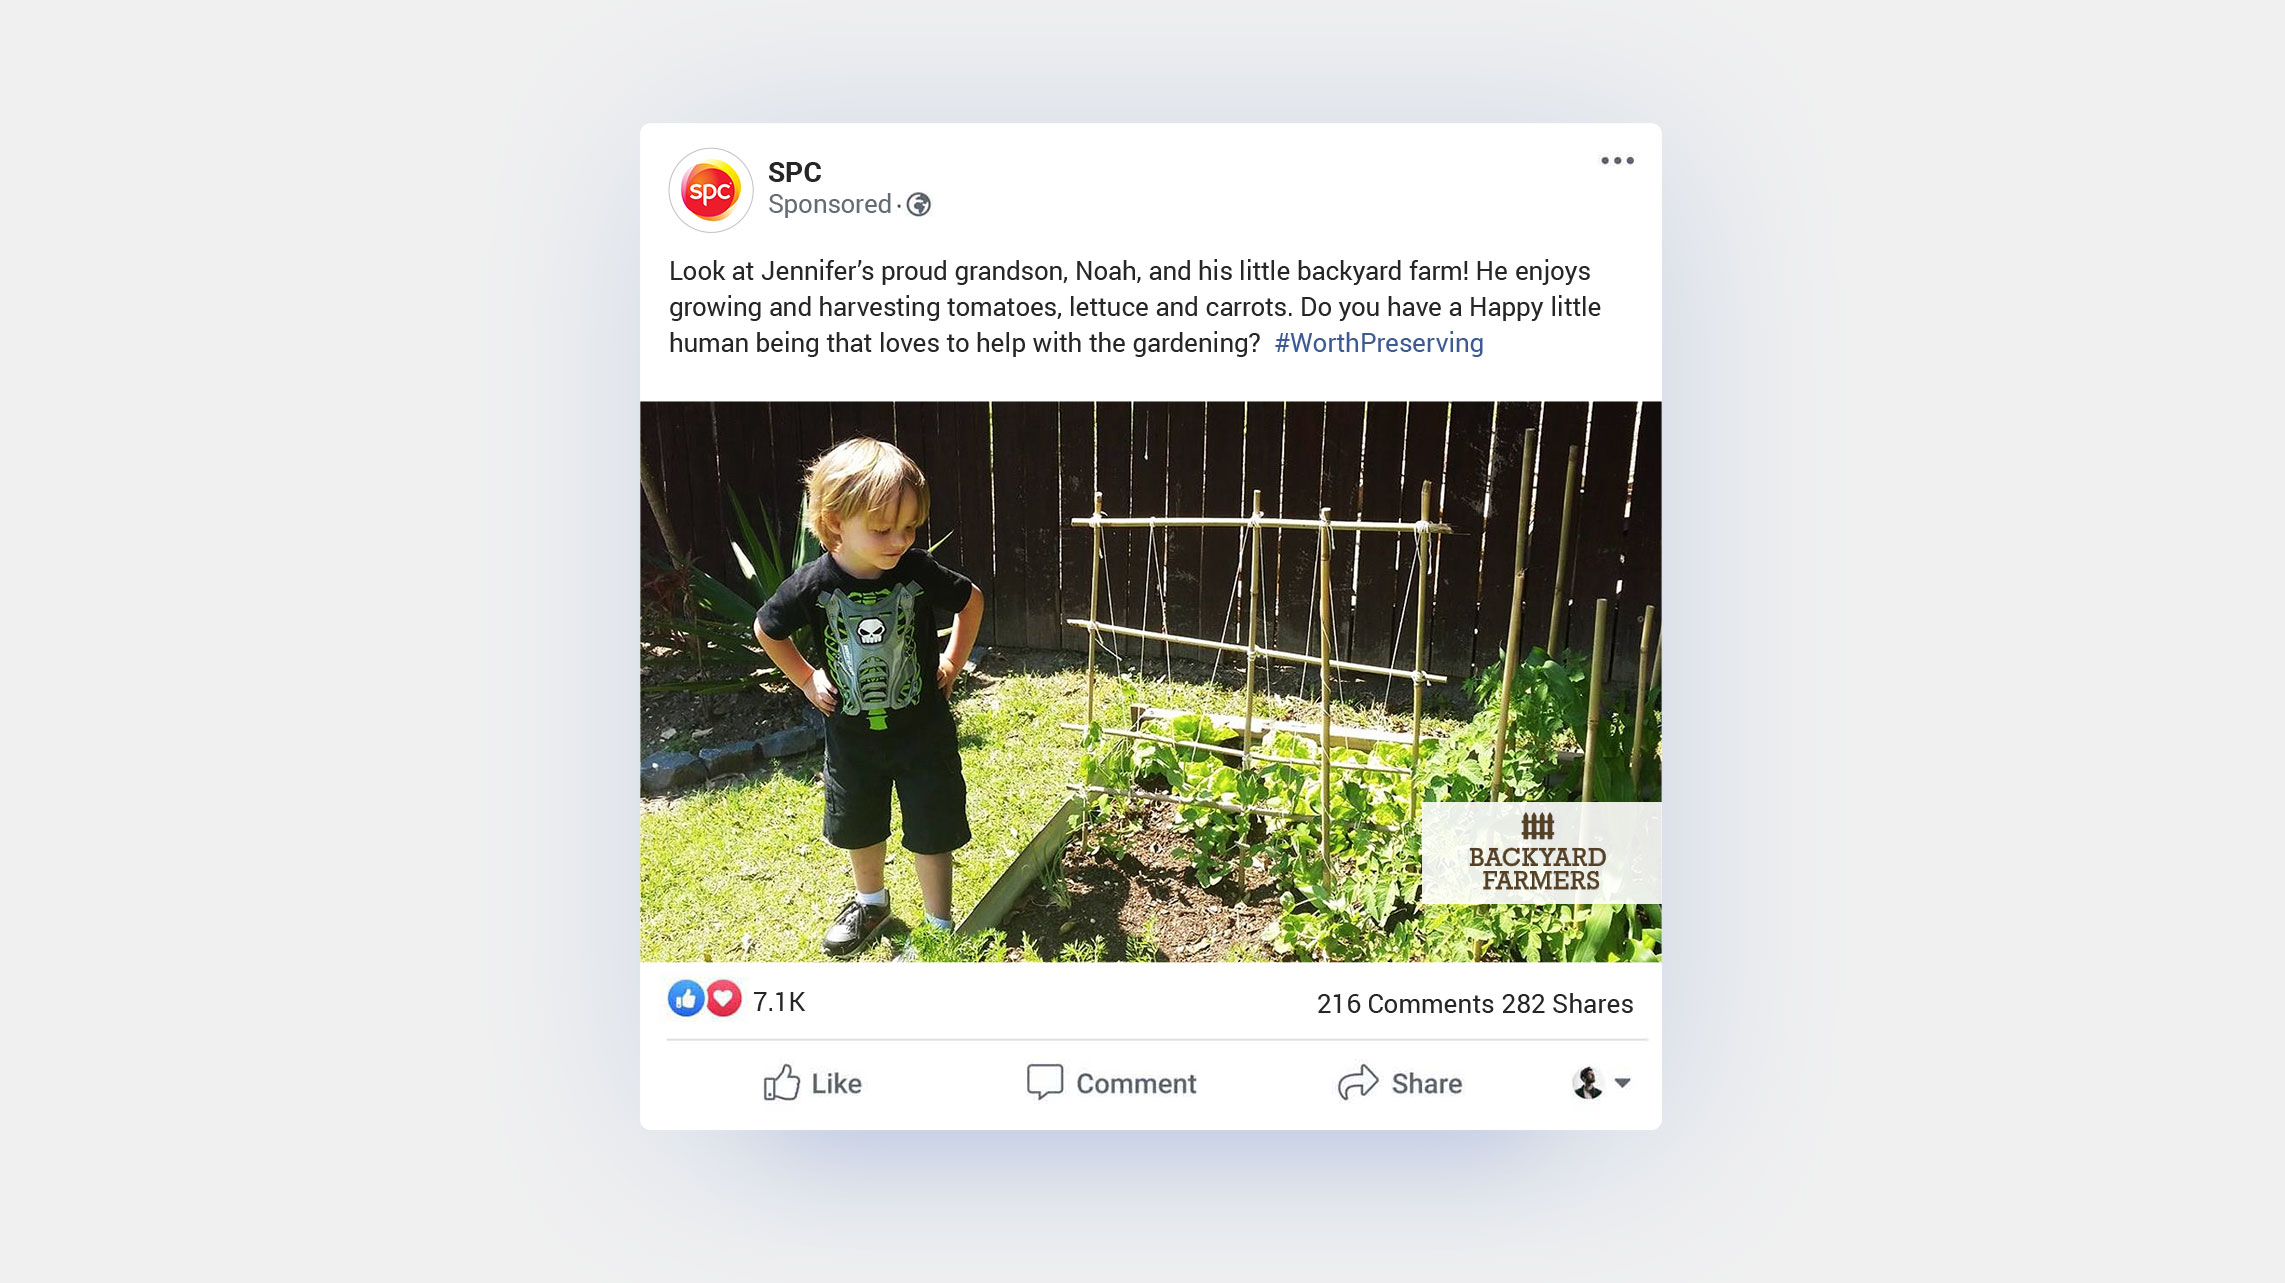Open the SPC page name link

pos(795,172)
